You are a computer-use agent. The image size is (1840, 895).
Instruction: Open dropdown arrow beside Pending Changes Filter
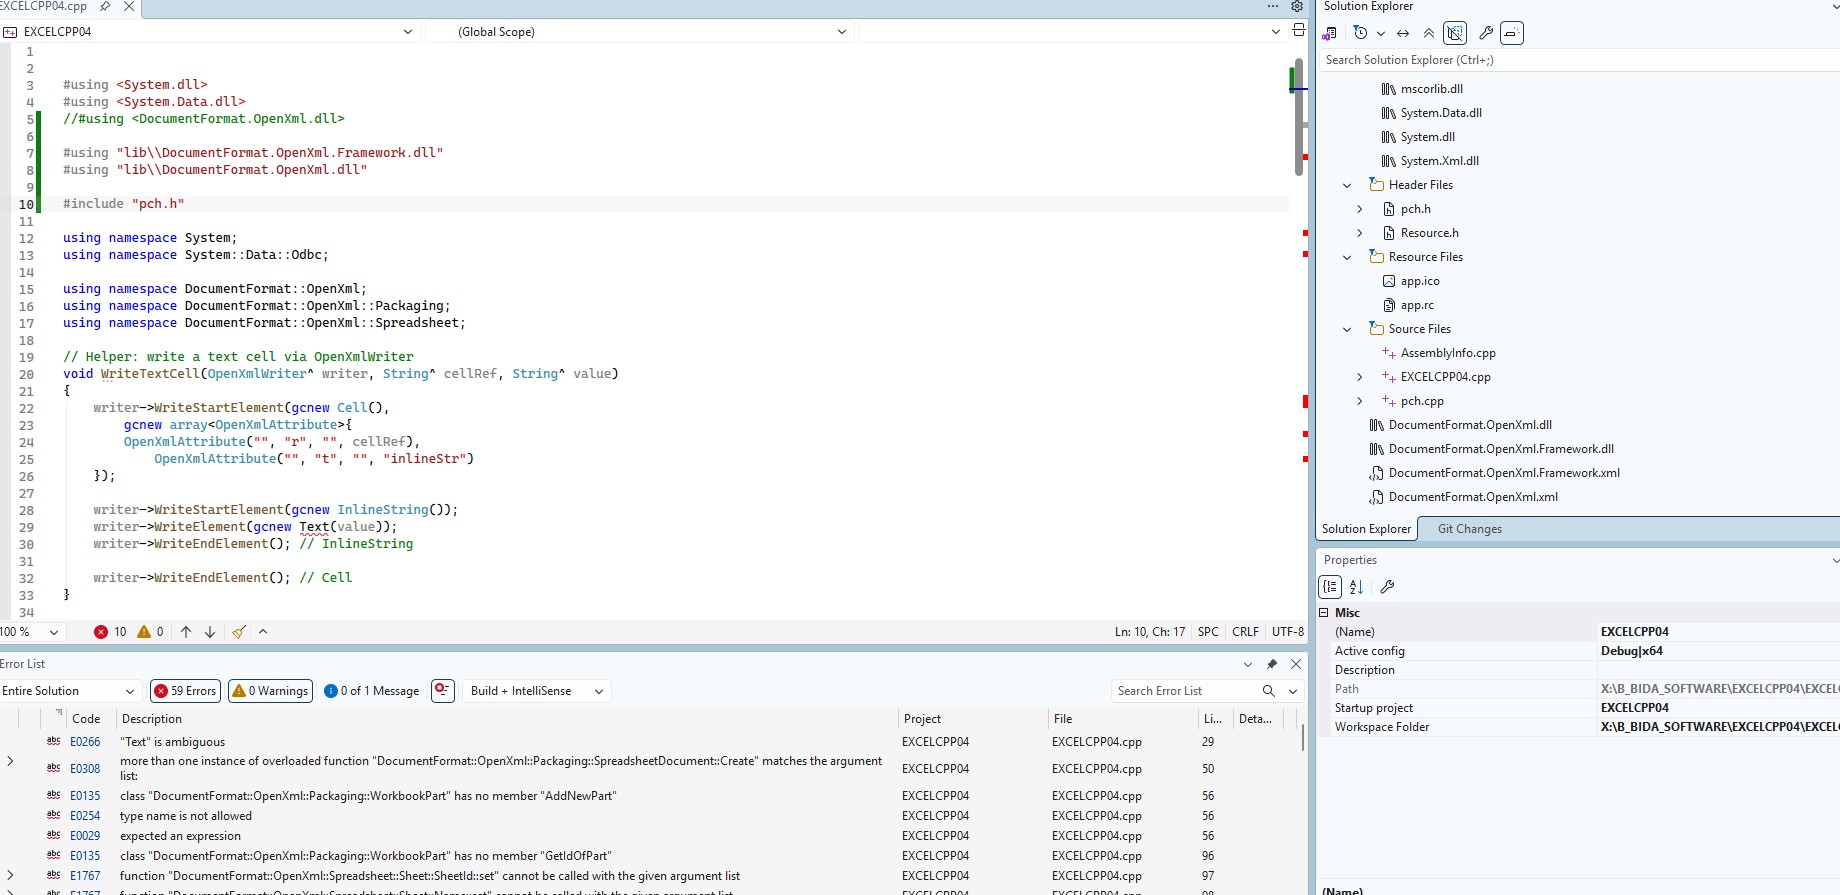1380,33
